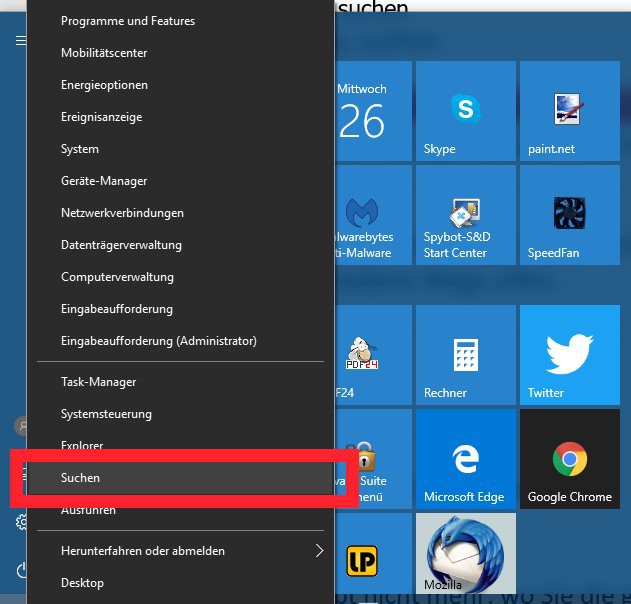Select Eingabeaufforderung (Administrator) entry
The height and width of the screenshot is (604, 631).
tap(158, 341)
